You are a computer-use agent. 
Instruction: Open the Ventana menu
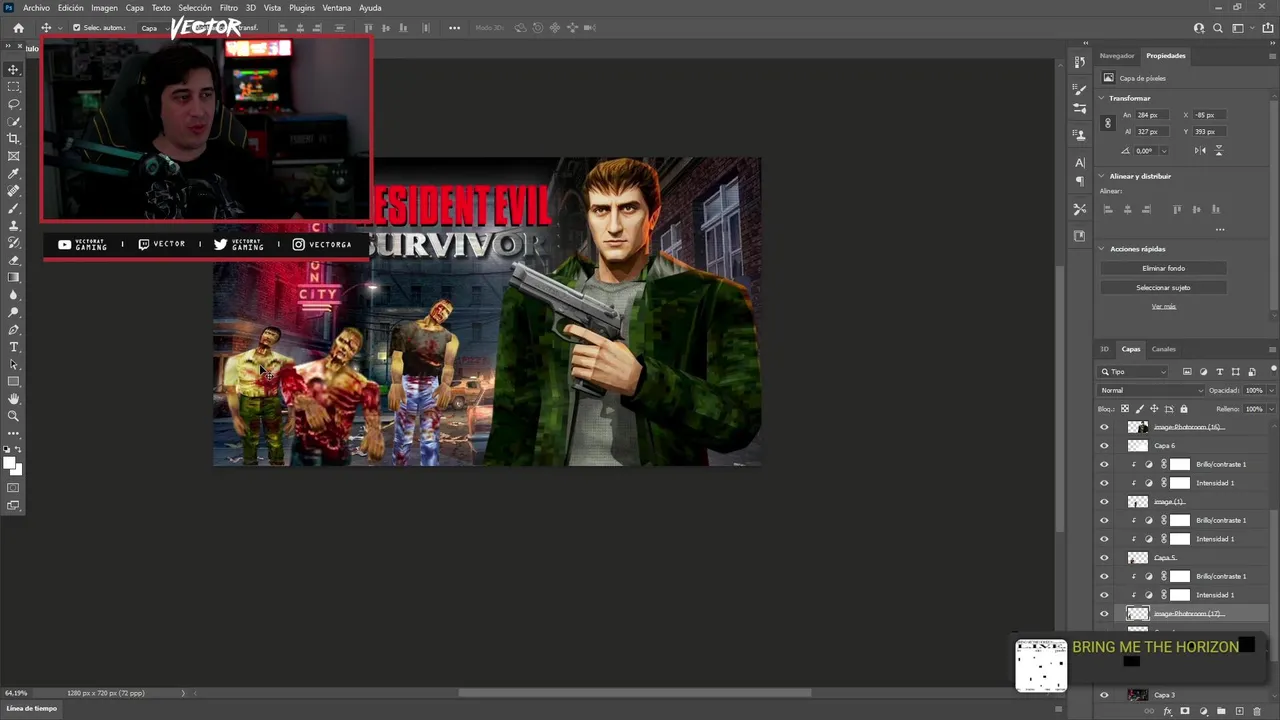(337, 8)
